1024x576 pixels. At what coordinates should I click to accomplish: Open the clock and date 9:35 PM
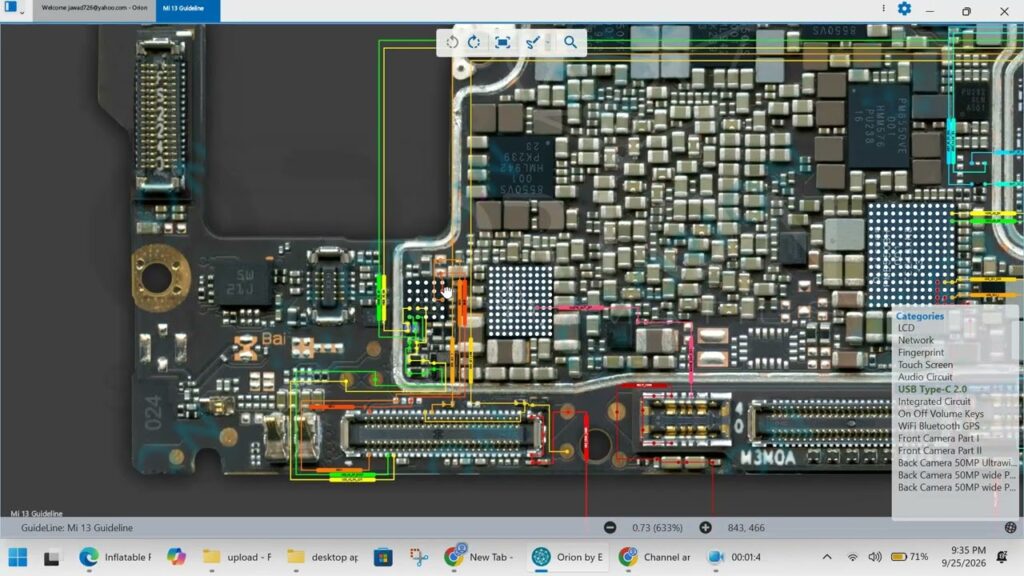964,557
